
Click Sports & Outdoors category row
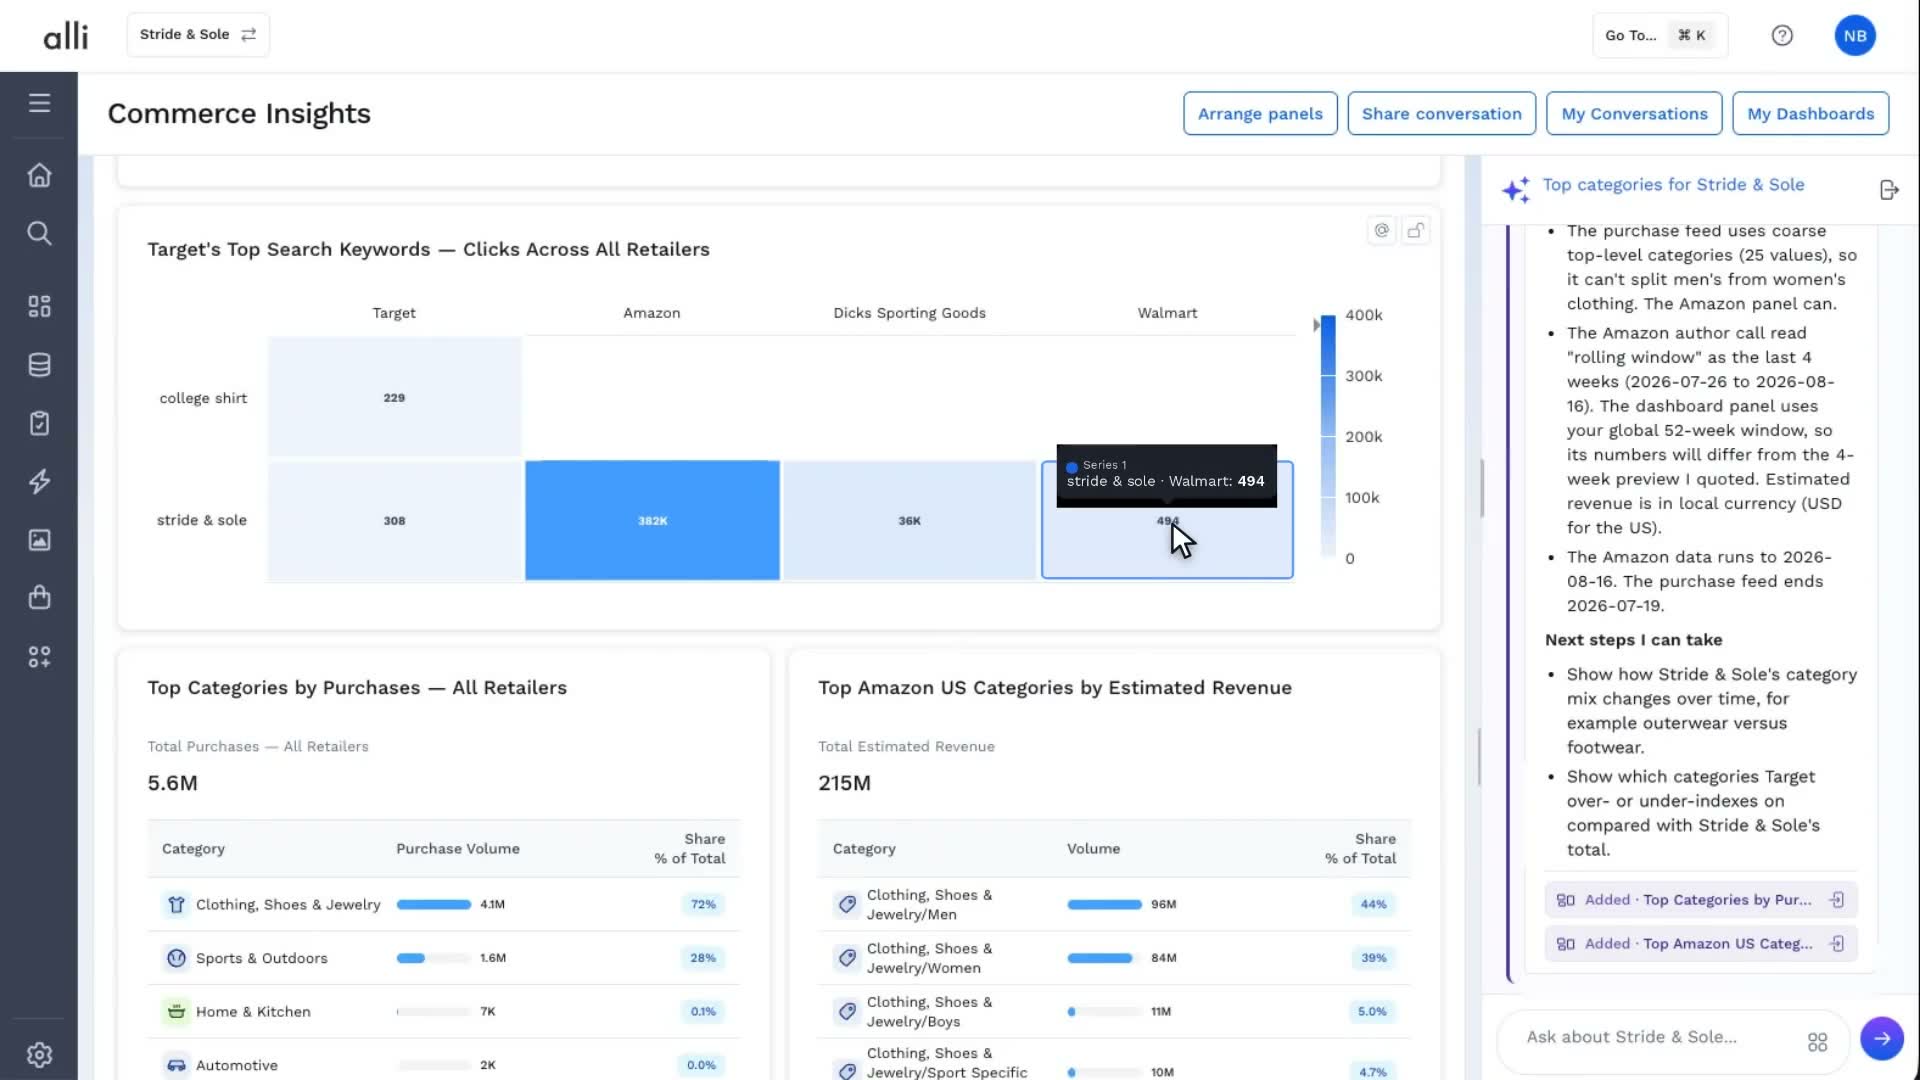[444, 958]
